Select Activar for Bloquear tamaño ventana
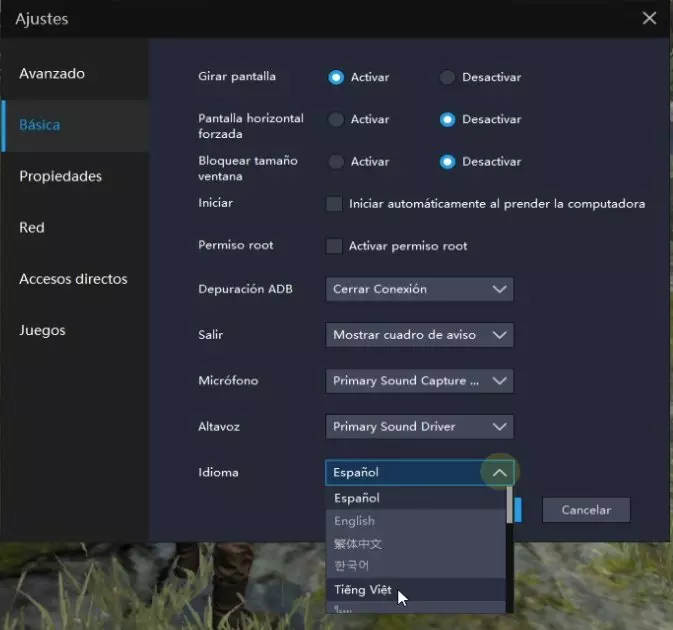 tap(336, 161)
